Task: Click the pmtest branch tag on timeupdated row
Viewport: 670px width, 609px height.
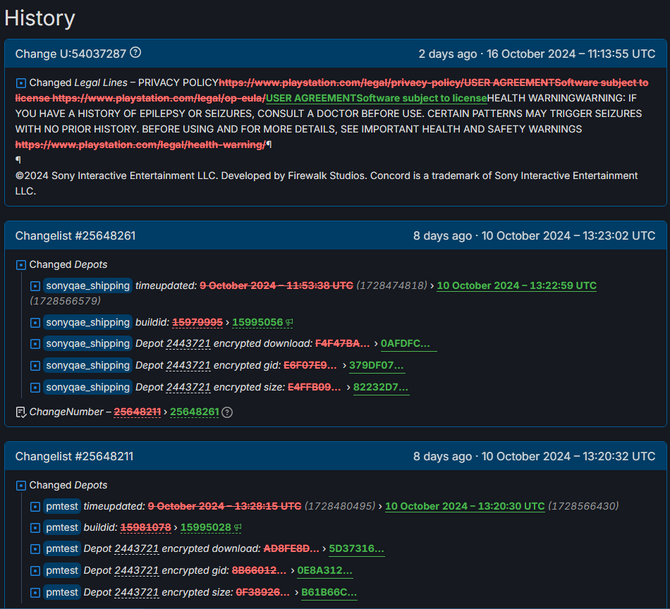Action: point(61,506)
